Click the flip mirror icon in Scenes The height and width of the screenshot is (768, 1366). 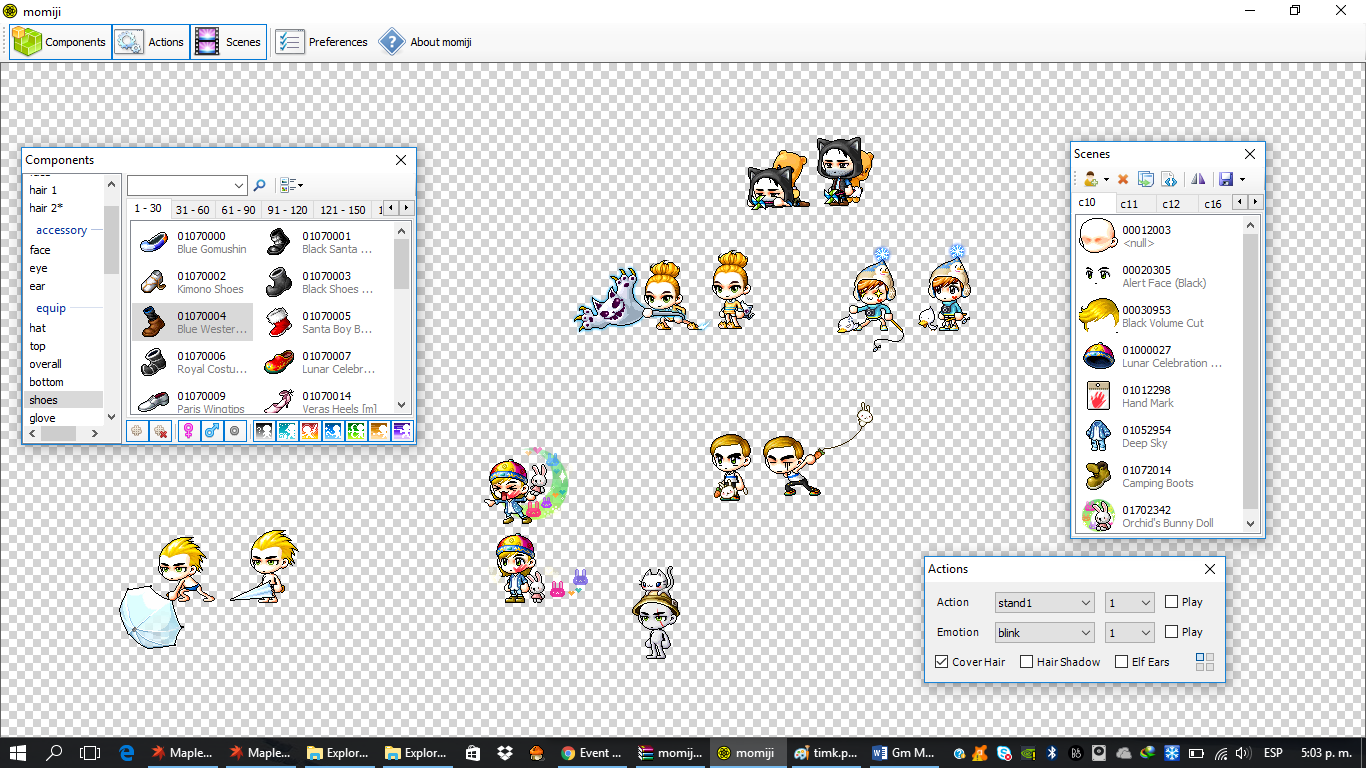(1197, 179)
